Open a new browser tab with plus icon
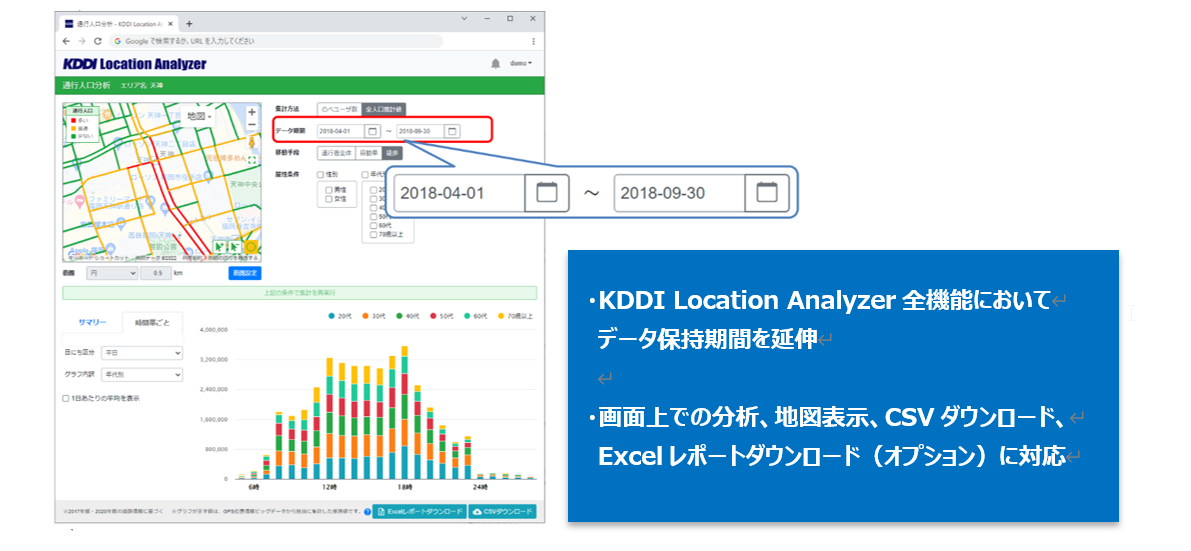1191x551 pixels. pos(189,24)
